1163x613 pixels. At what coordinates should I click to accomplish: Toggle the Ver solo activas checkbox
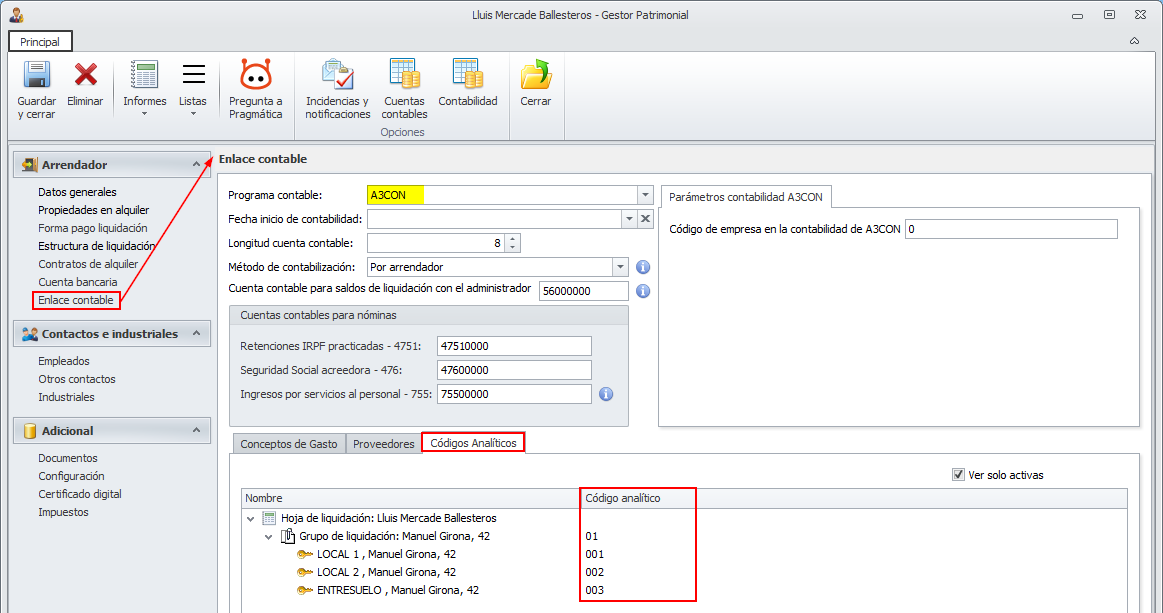(x=958, y=474)
